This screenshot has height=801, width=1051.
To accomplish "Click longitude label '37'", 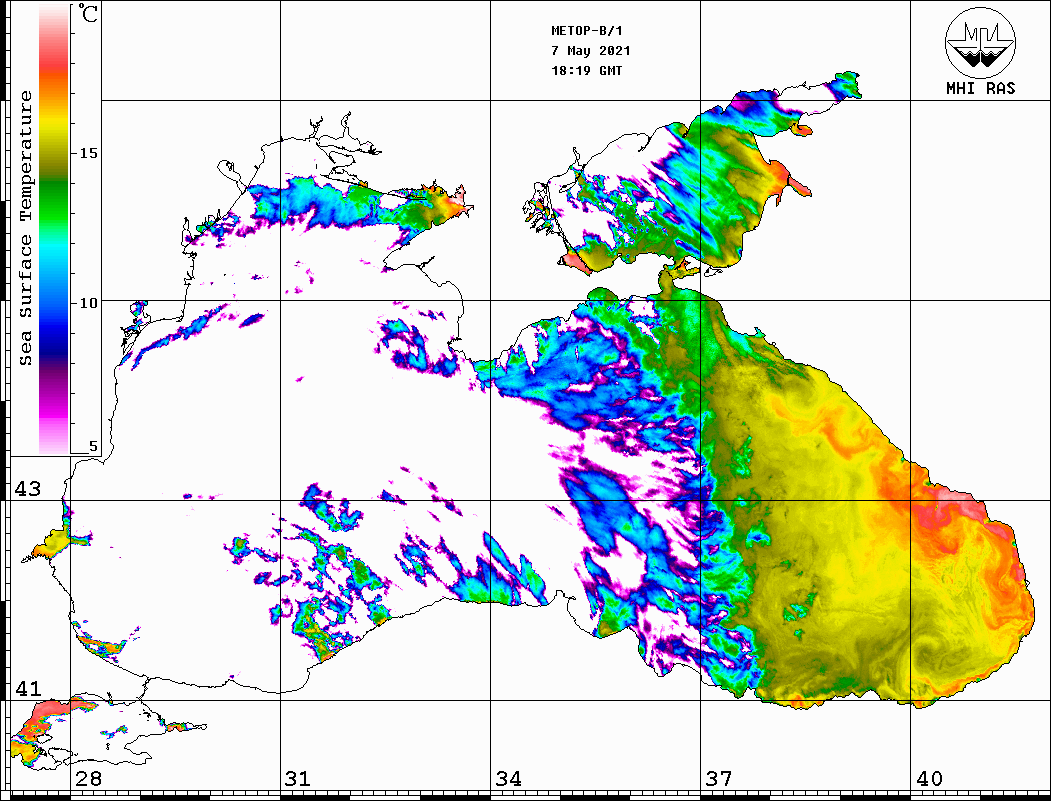I will point(719,779).
